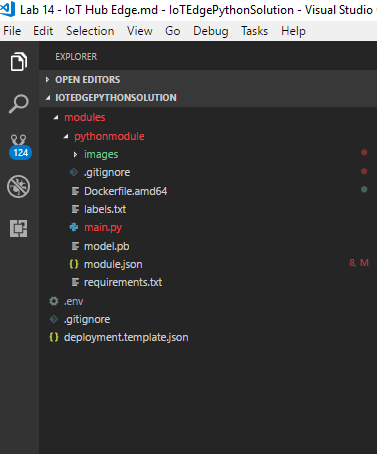Image resolution: width=377 pixels, height=454 pixels.
Task: Click the gear icon beside .env
Action: pyautogui.click(x=54, y=301)
